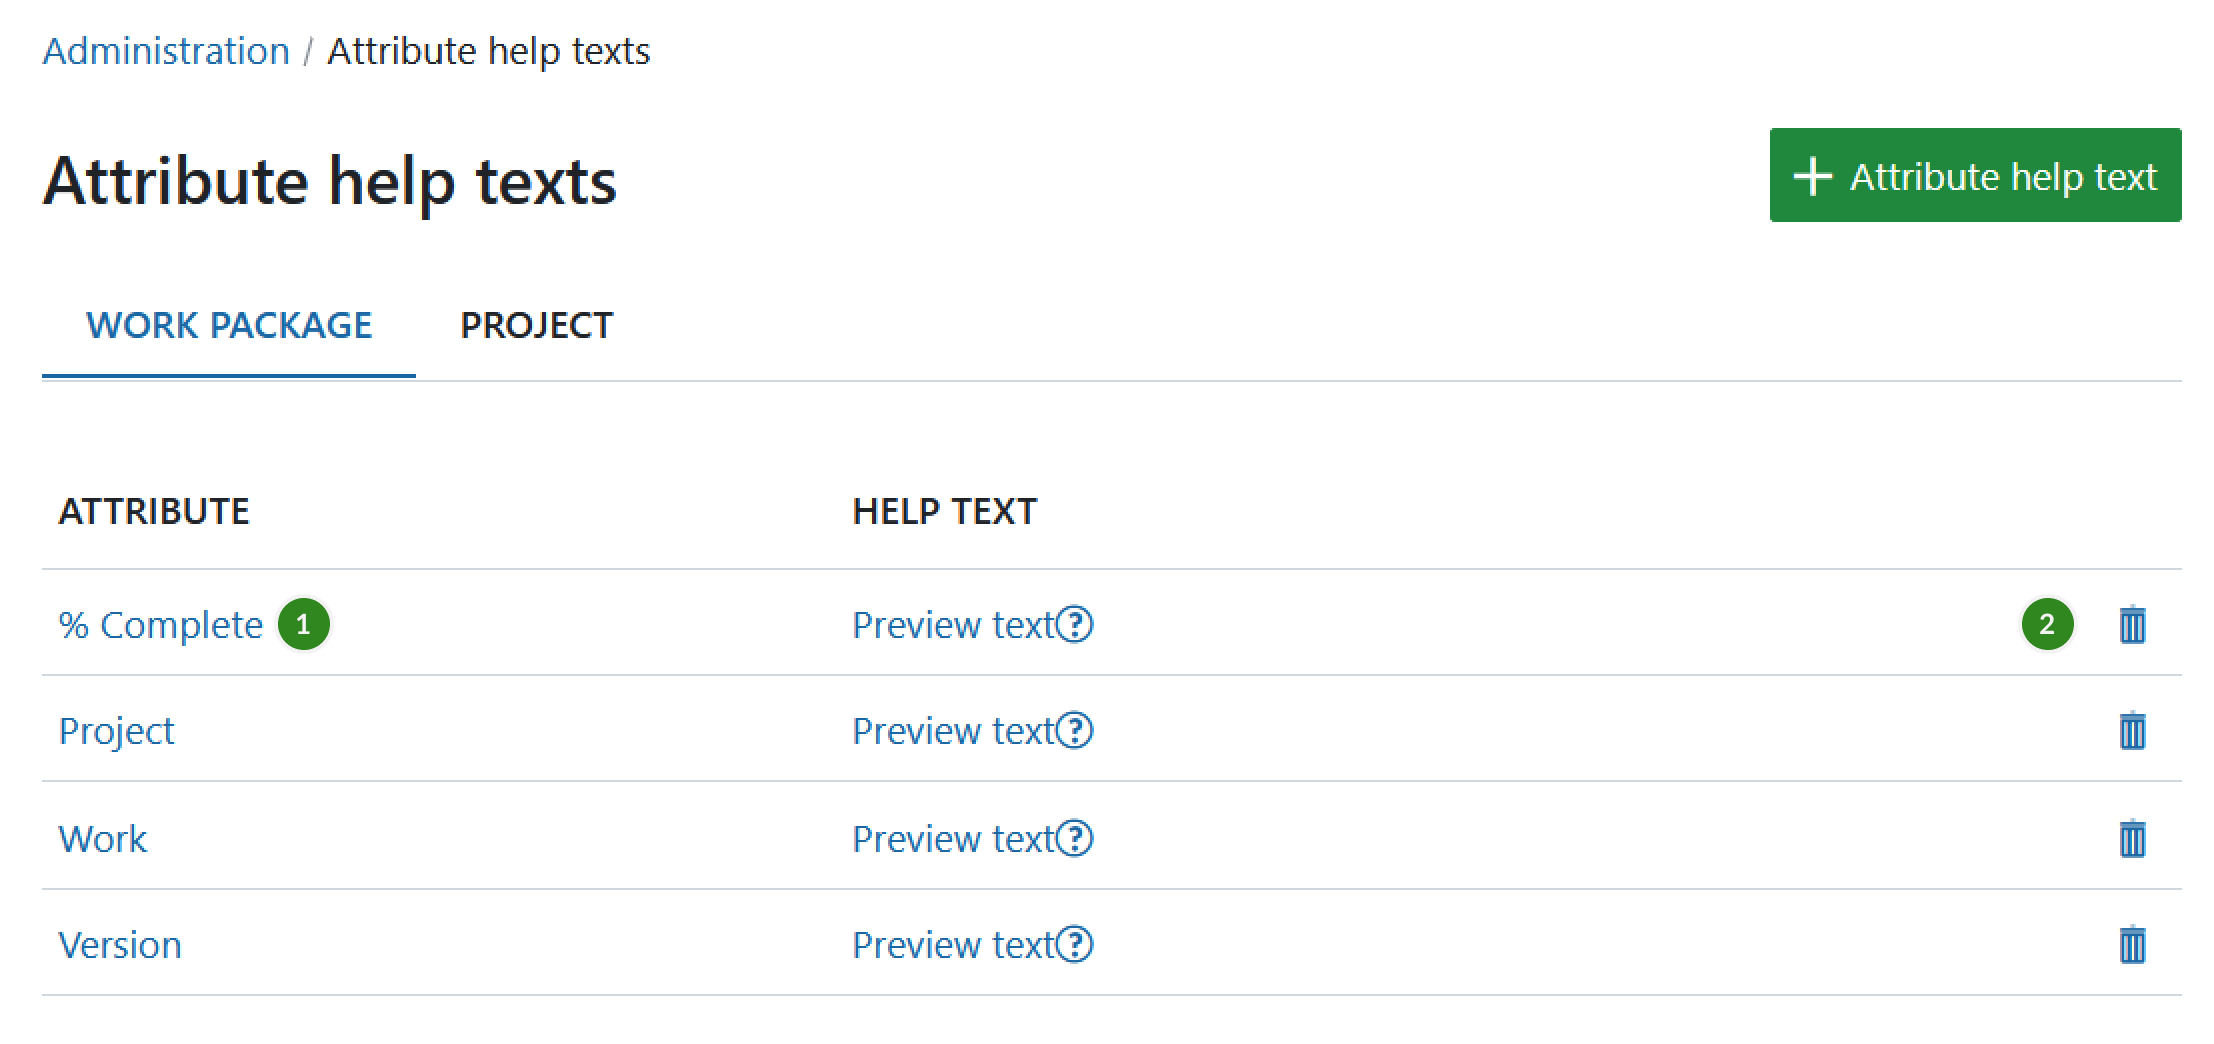Switch to the PROJECT tab

536,324
